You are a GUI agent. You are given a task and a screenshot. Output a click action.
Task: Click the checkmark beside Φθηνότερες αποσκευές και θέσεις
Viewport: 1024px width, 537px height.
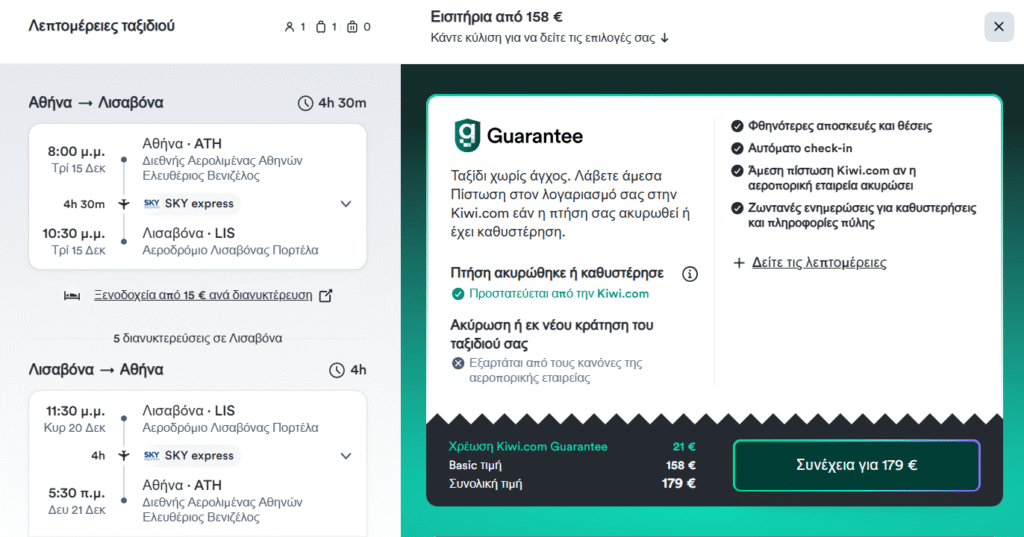[737, 126]
